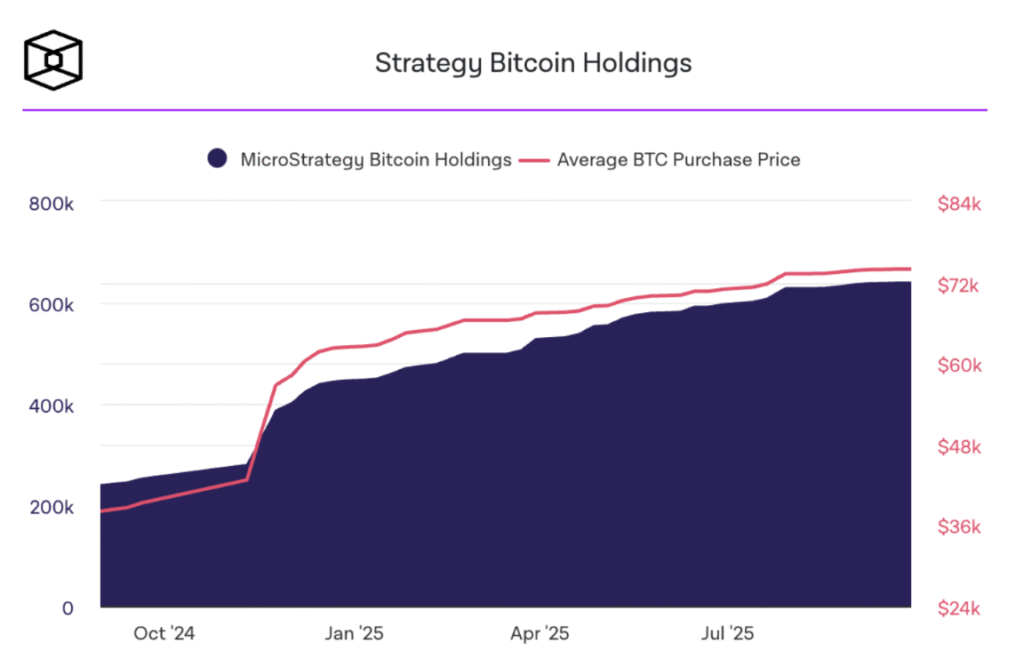Click the $48k right axis label
Image resolution: width=1024 pixels, height=667 pixels.
[959, 447]
